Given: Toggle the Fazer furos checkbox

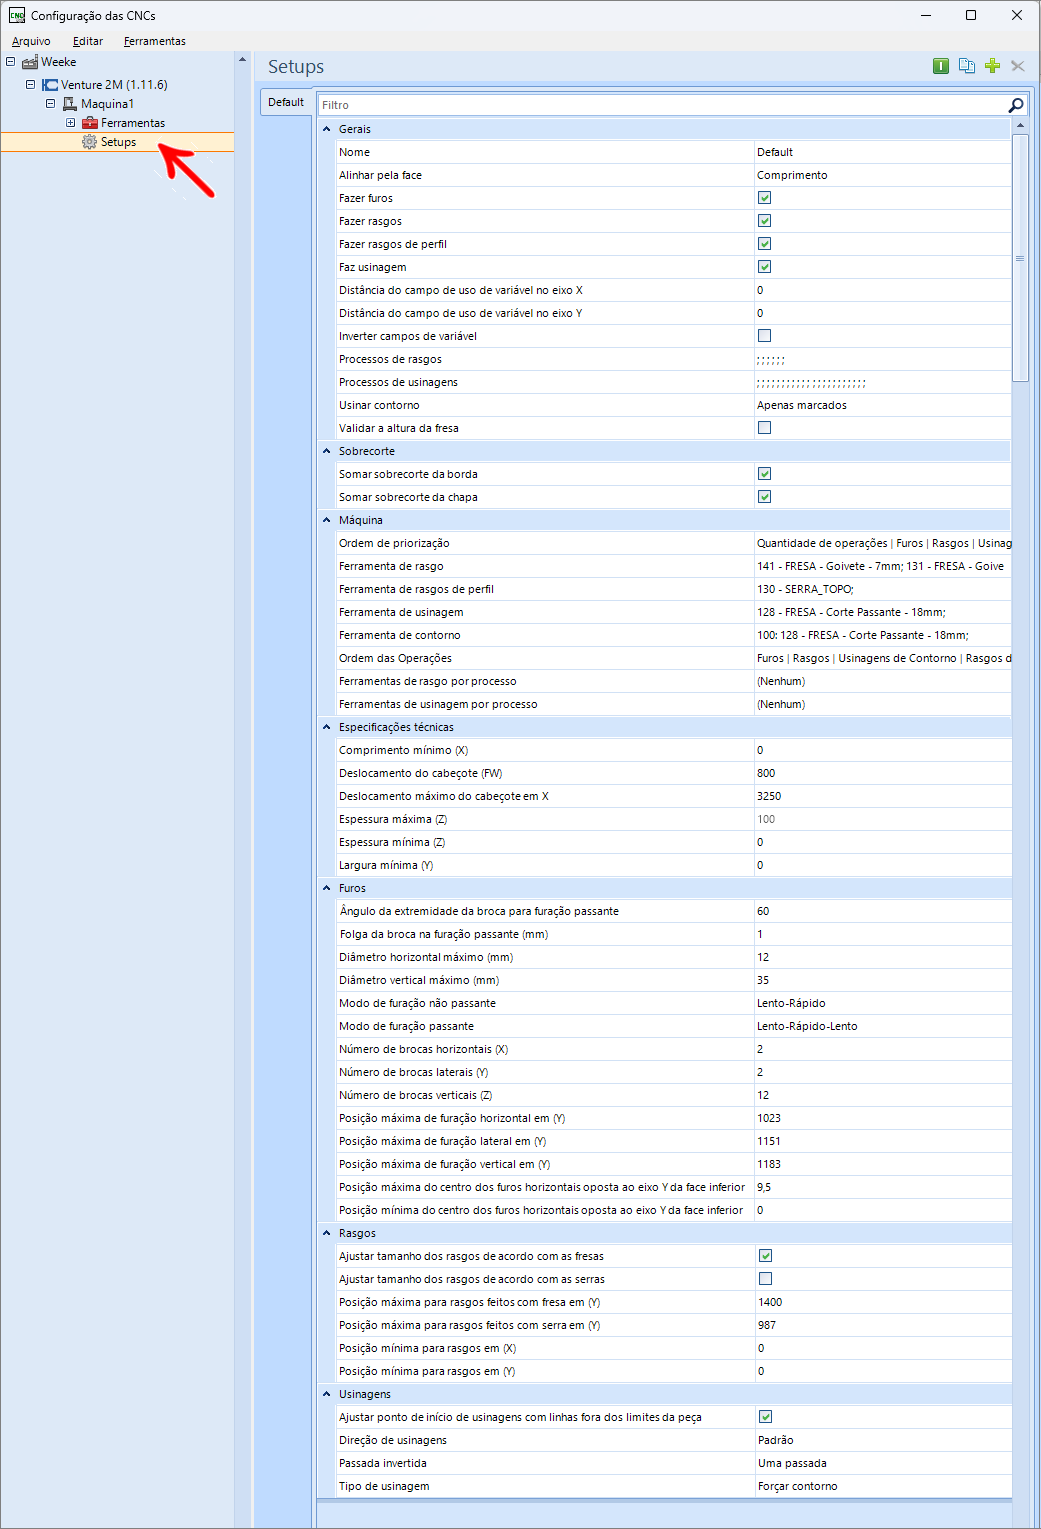Looking at the screenshot, I should (x=765, y=198).
